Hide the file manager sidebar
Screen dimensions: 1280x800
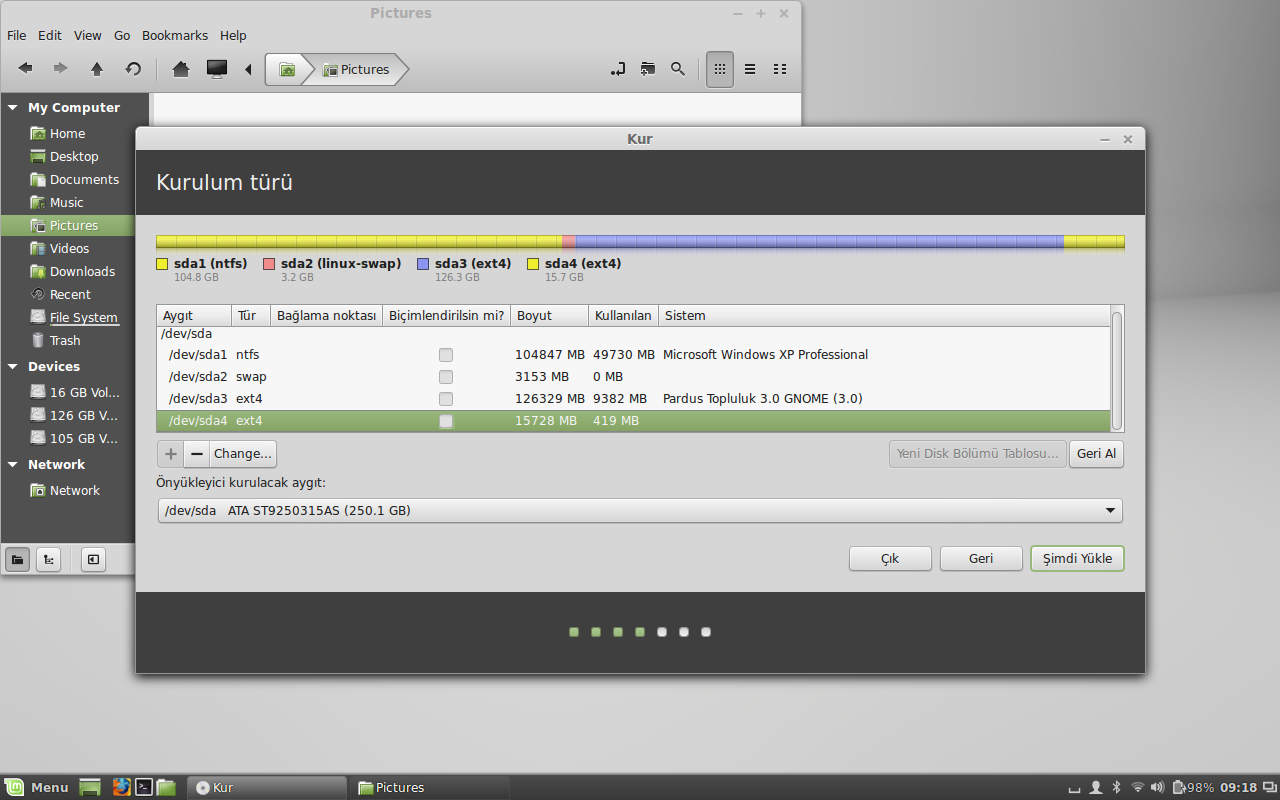pos(93,559)
